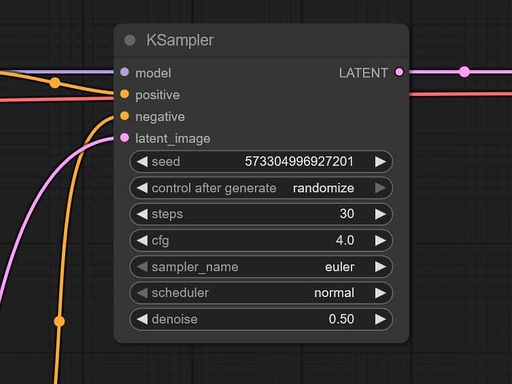Open the randomize control after generate option
This screenshot has height=384, width=512.
point(323,188)
